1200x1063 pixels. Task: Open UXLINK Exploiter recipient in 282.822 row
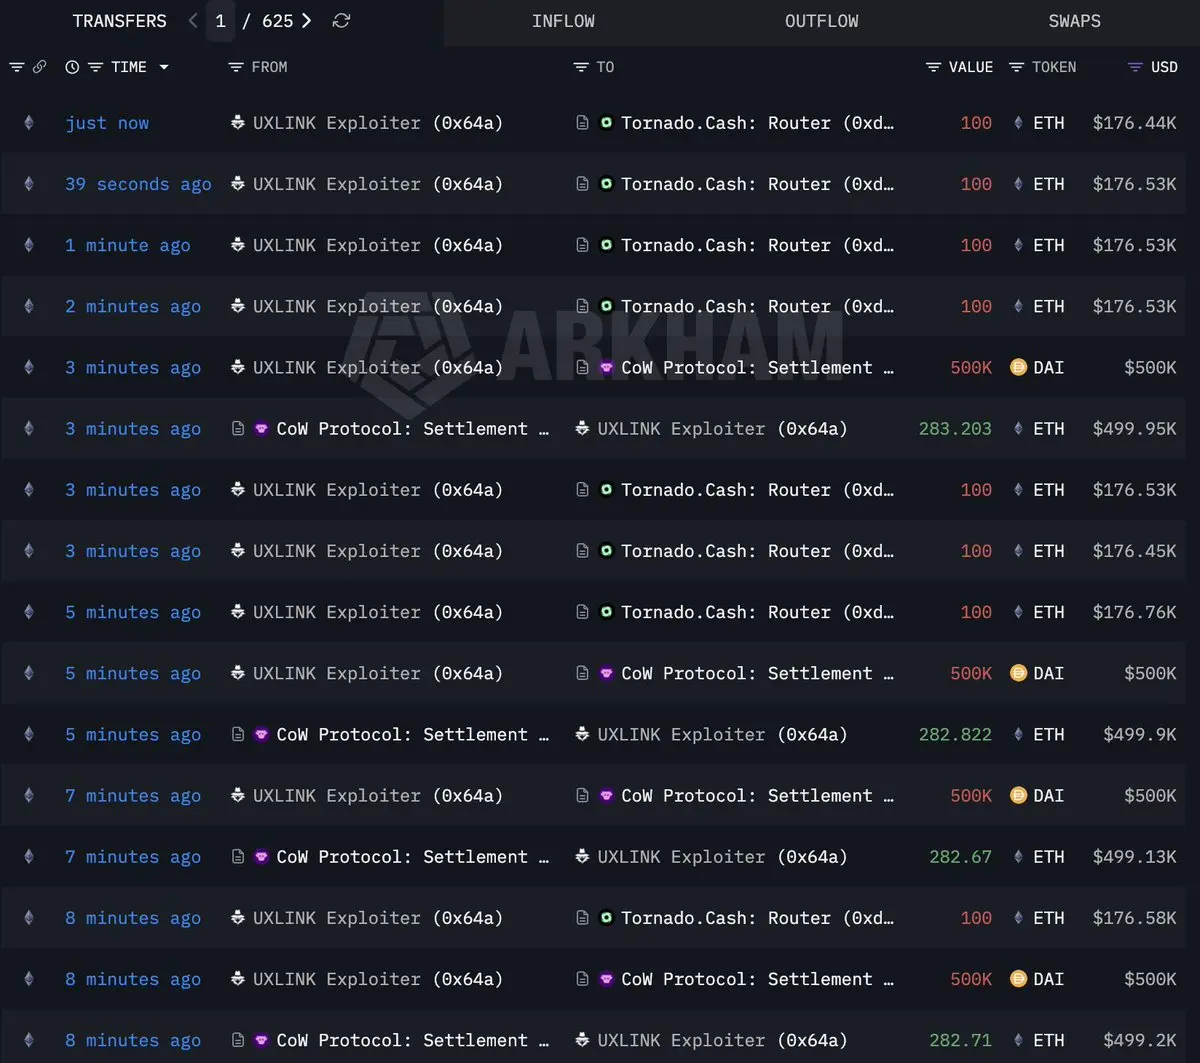tap(722, 734)
